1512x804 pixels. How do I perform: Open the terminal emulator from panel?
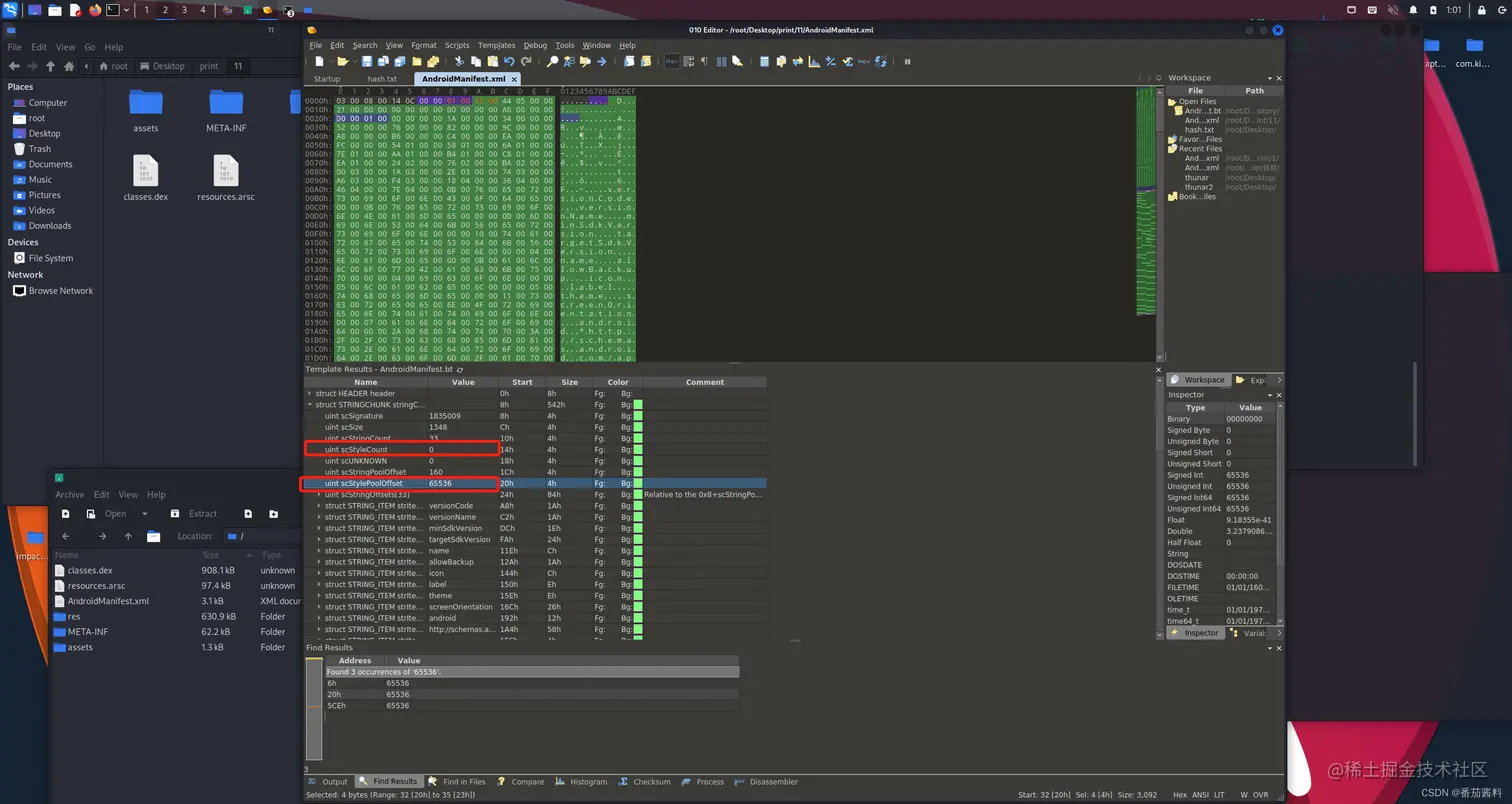(x=113, y=10)
